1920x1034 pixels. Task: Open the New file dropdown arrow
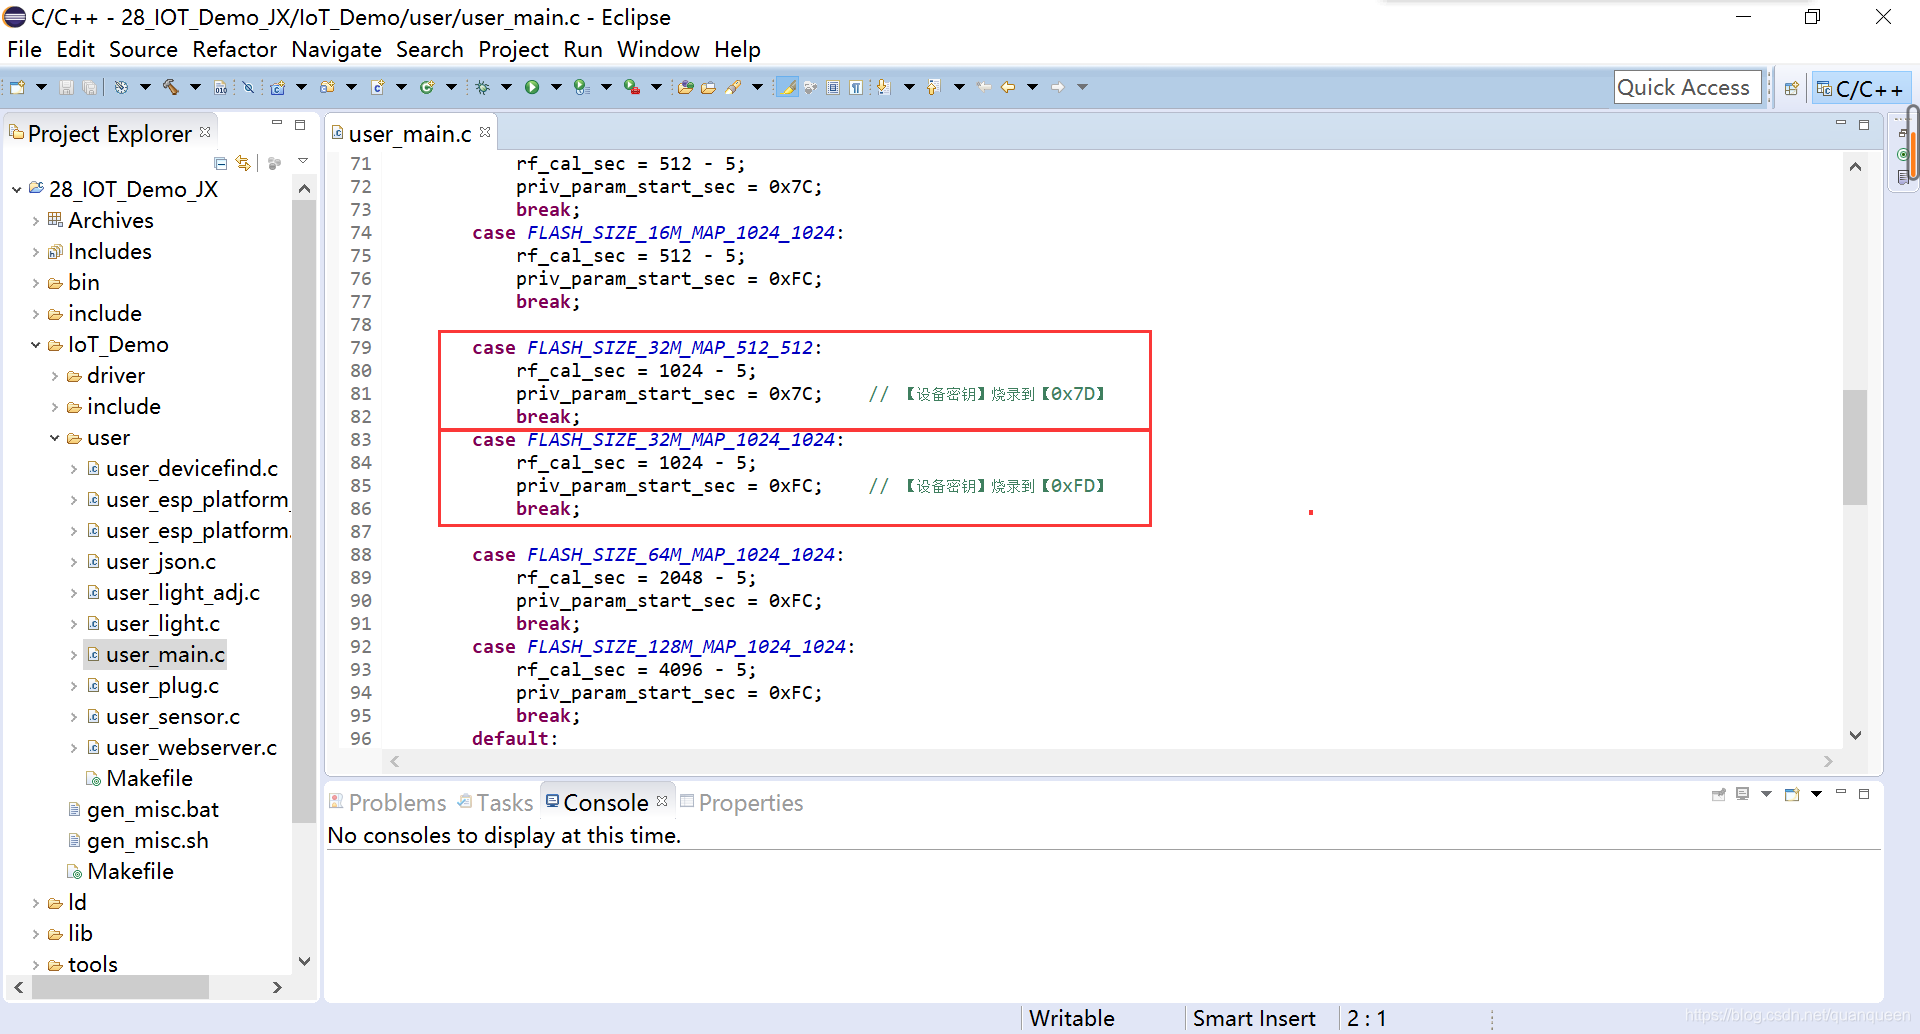(x=41, y=88)
